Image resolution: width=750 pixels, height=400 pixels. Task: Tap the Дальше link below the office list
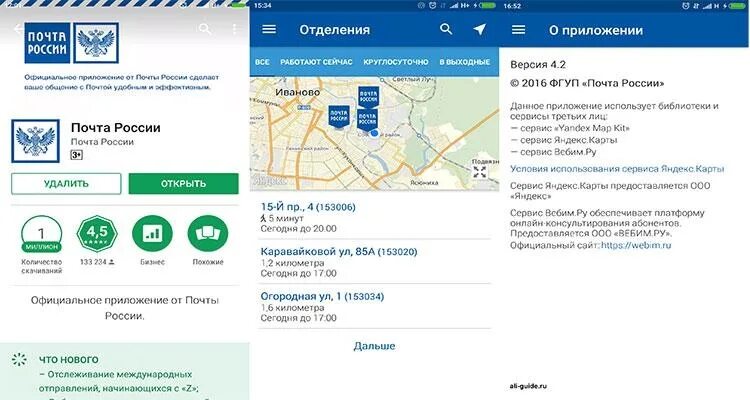pos(375,345)
